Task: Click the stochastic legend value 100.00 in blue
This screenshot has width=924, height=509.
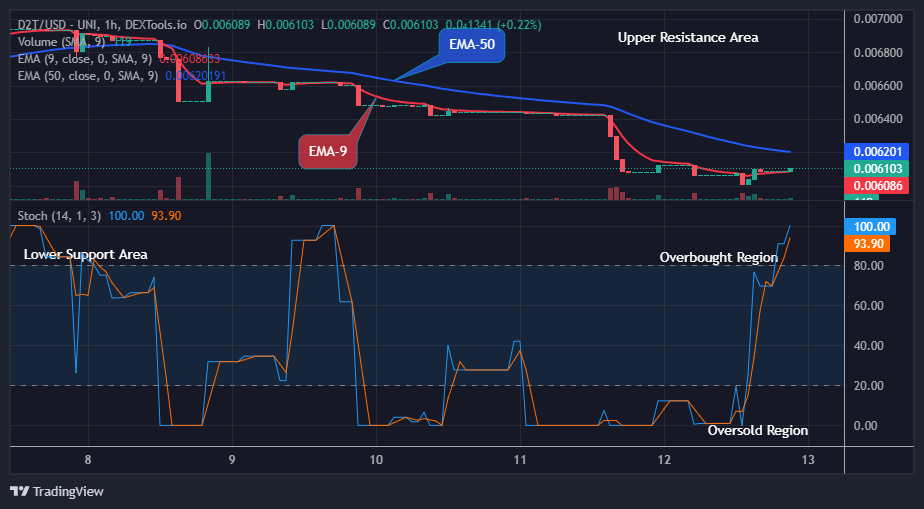Action: (x=126, y=216)
